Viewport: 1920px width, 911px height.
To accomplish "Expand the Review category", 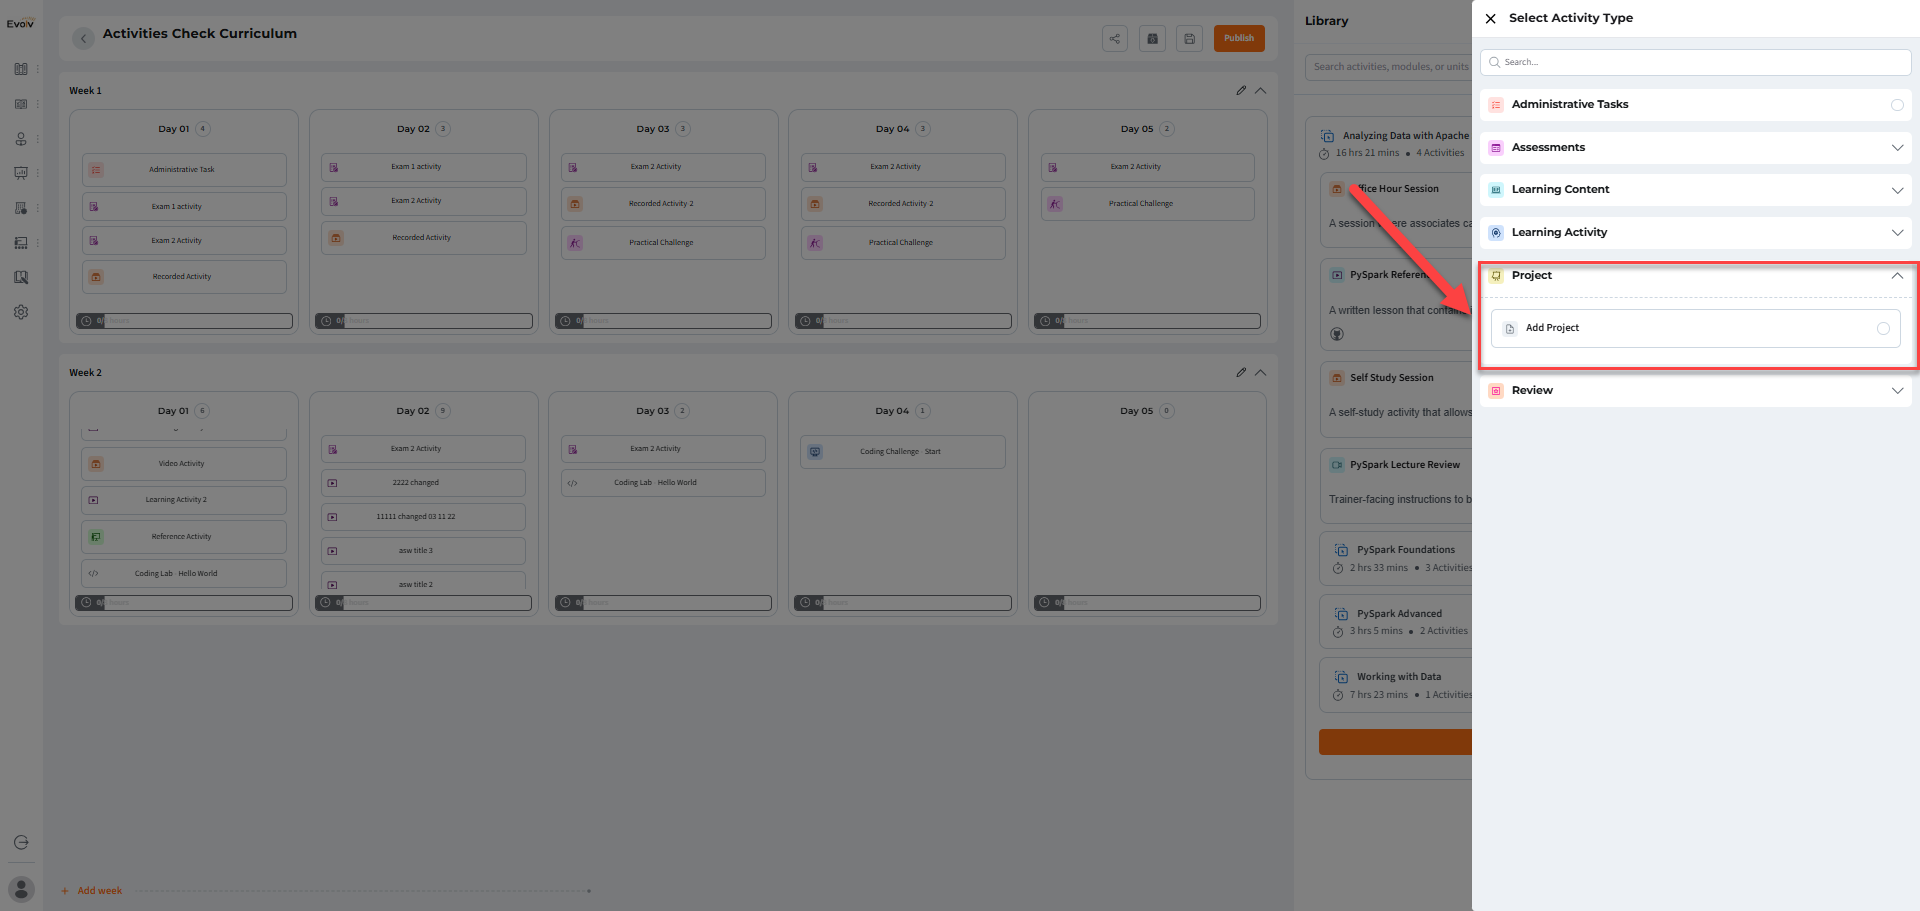I will click(x=1897, y=391).
